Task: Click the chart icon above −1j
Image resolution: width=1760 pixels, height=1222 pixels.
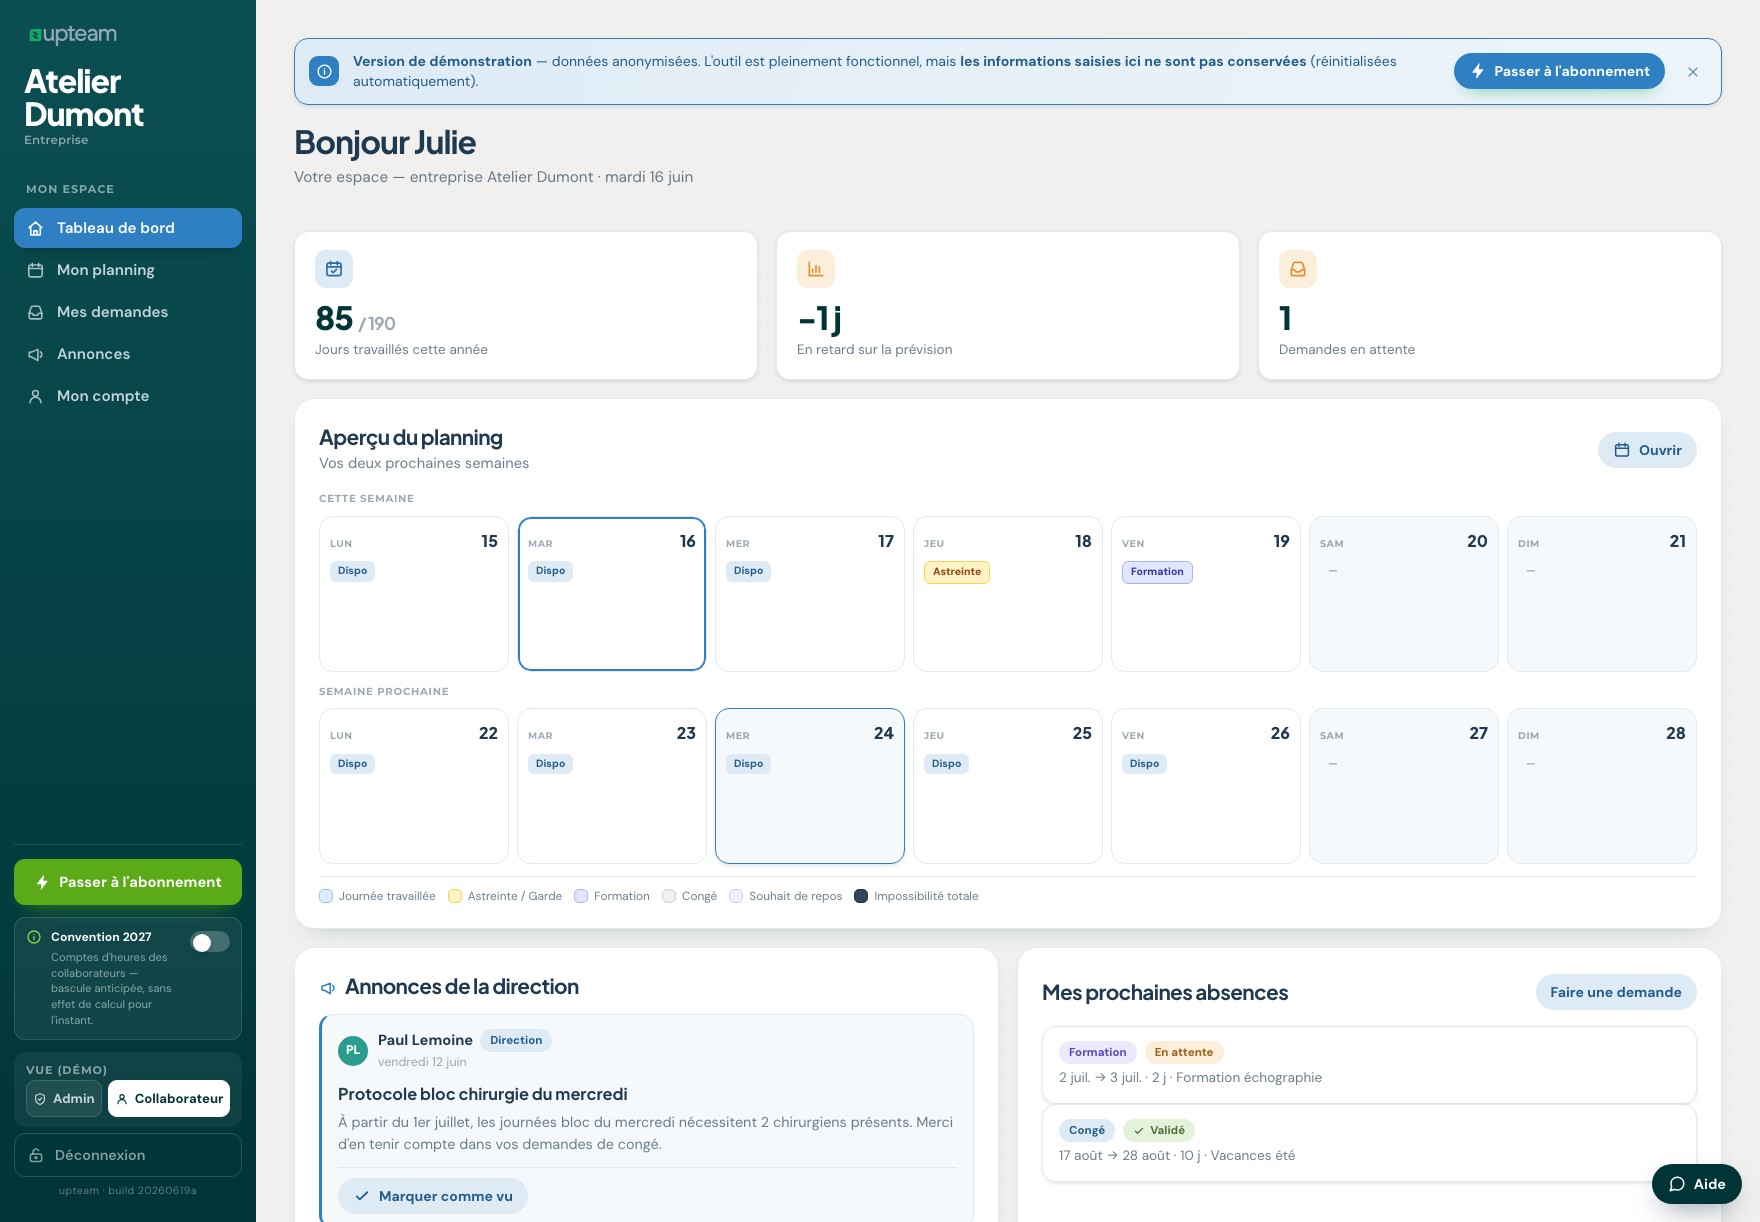Action: 816,269
